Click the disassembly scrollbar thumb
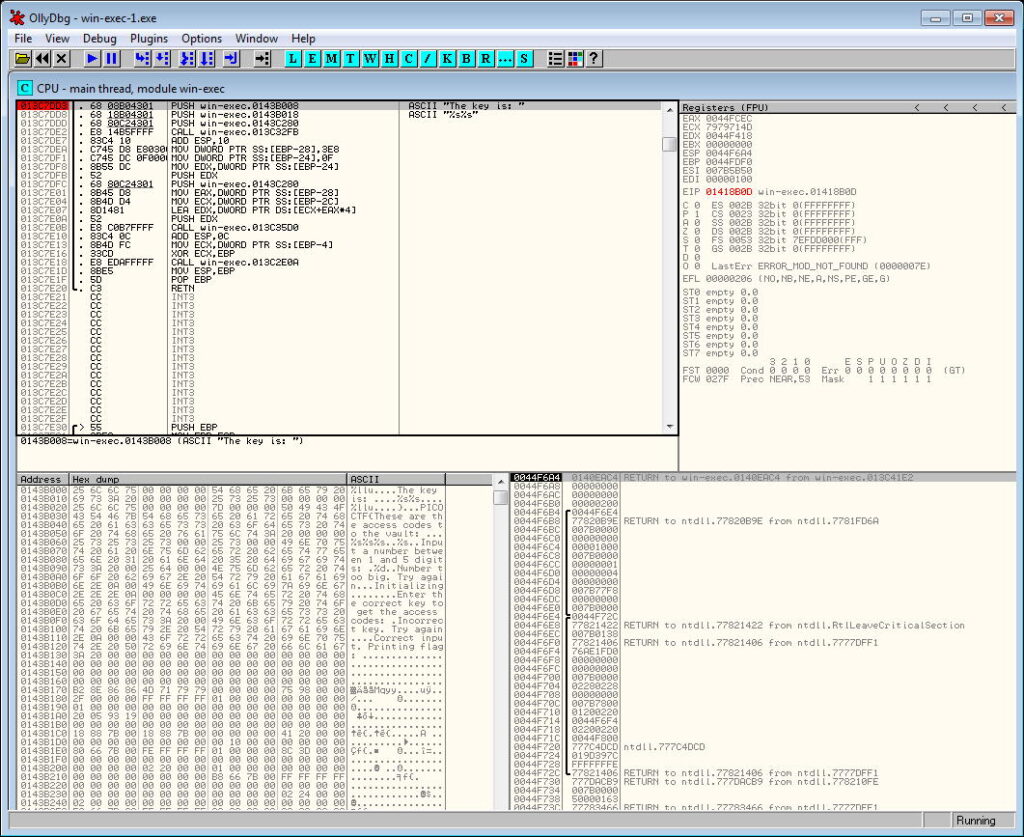The height and width of the screenshot is (837, 1024). pyautogui.click(x=669, y=144)
